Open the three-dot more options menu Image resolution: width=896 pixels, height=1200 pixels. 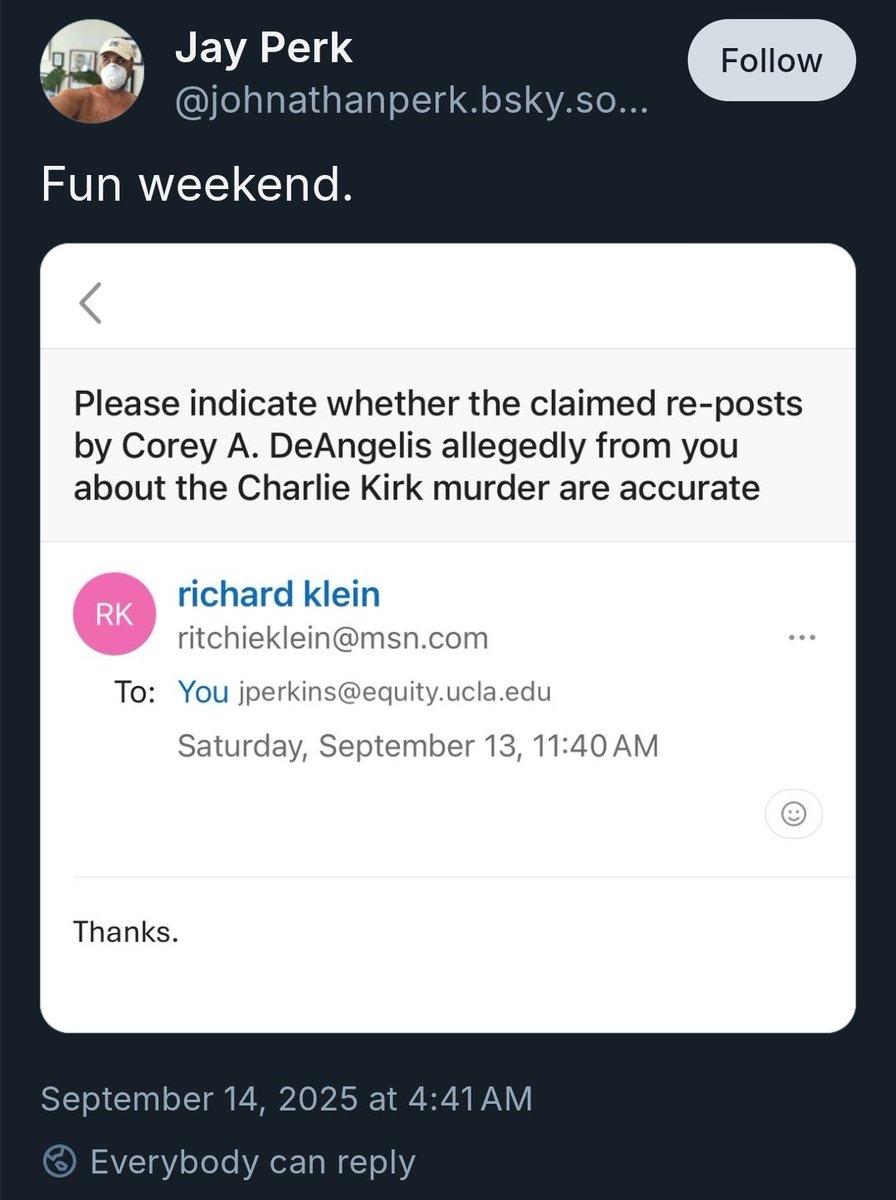coord(802,637)
